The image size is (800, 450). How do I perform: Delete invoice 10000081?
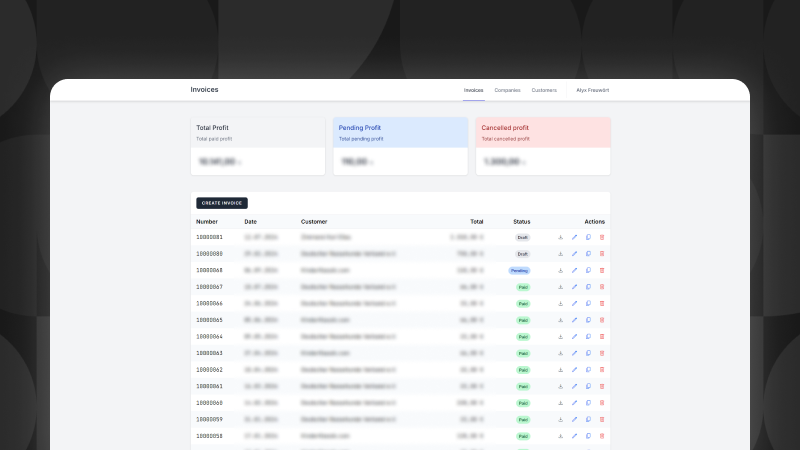602,237
